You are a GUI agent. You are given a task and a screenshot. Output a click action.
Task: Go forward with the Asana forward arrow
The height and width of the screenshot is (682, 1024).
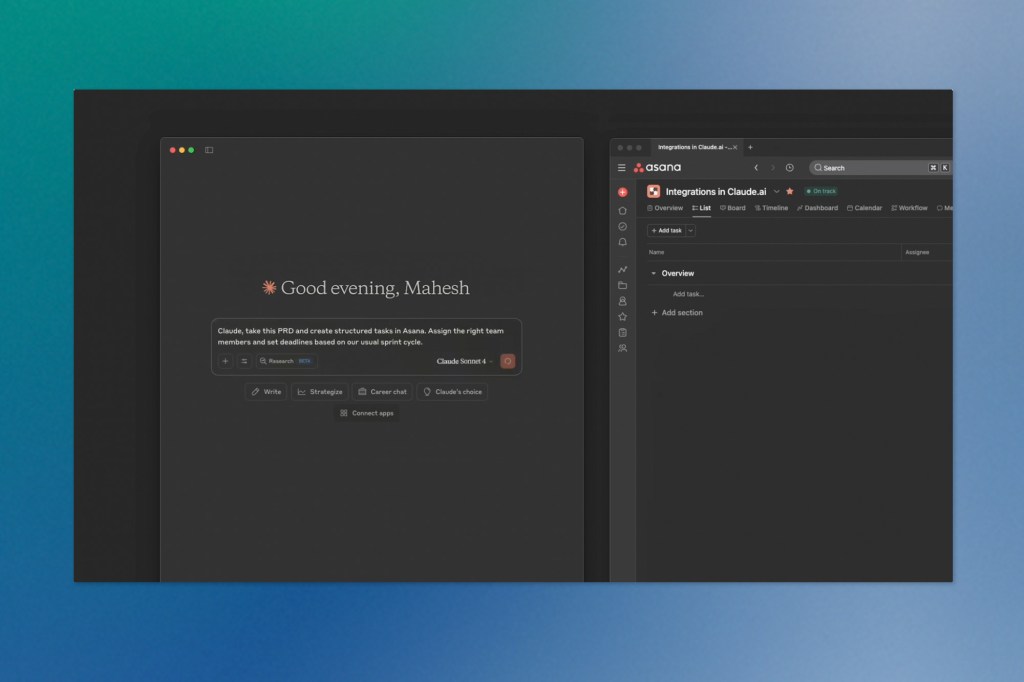[773, 168]
